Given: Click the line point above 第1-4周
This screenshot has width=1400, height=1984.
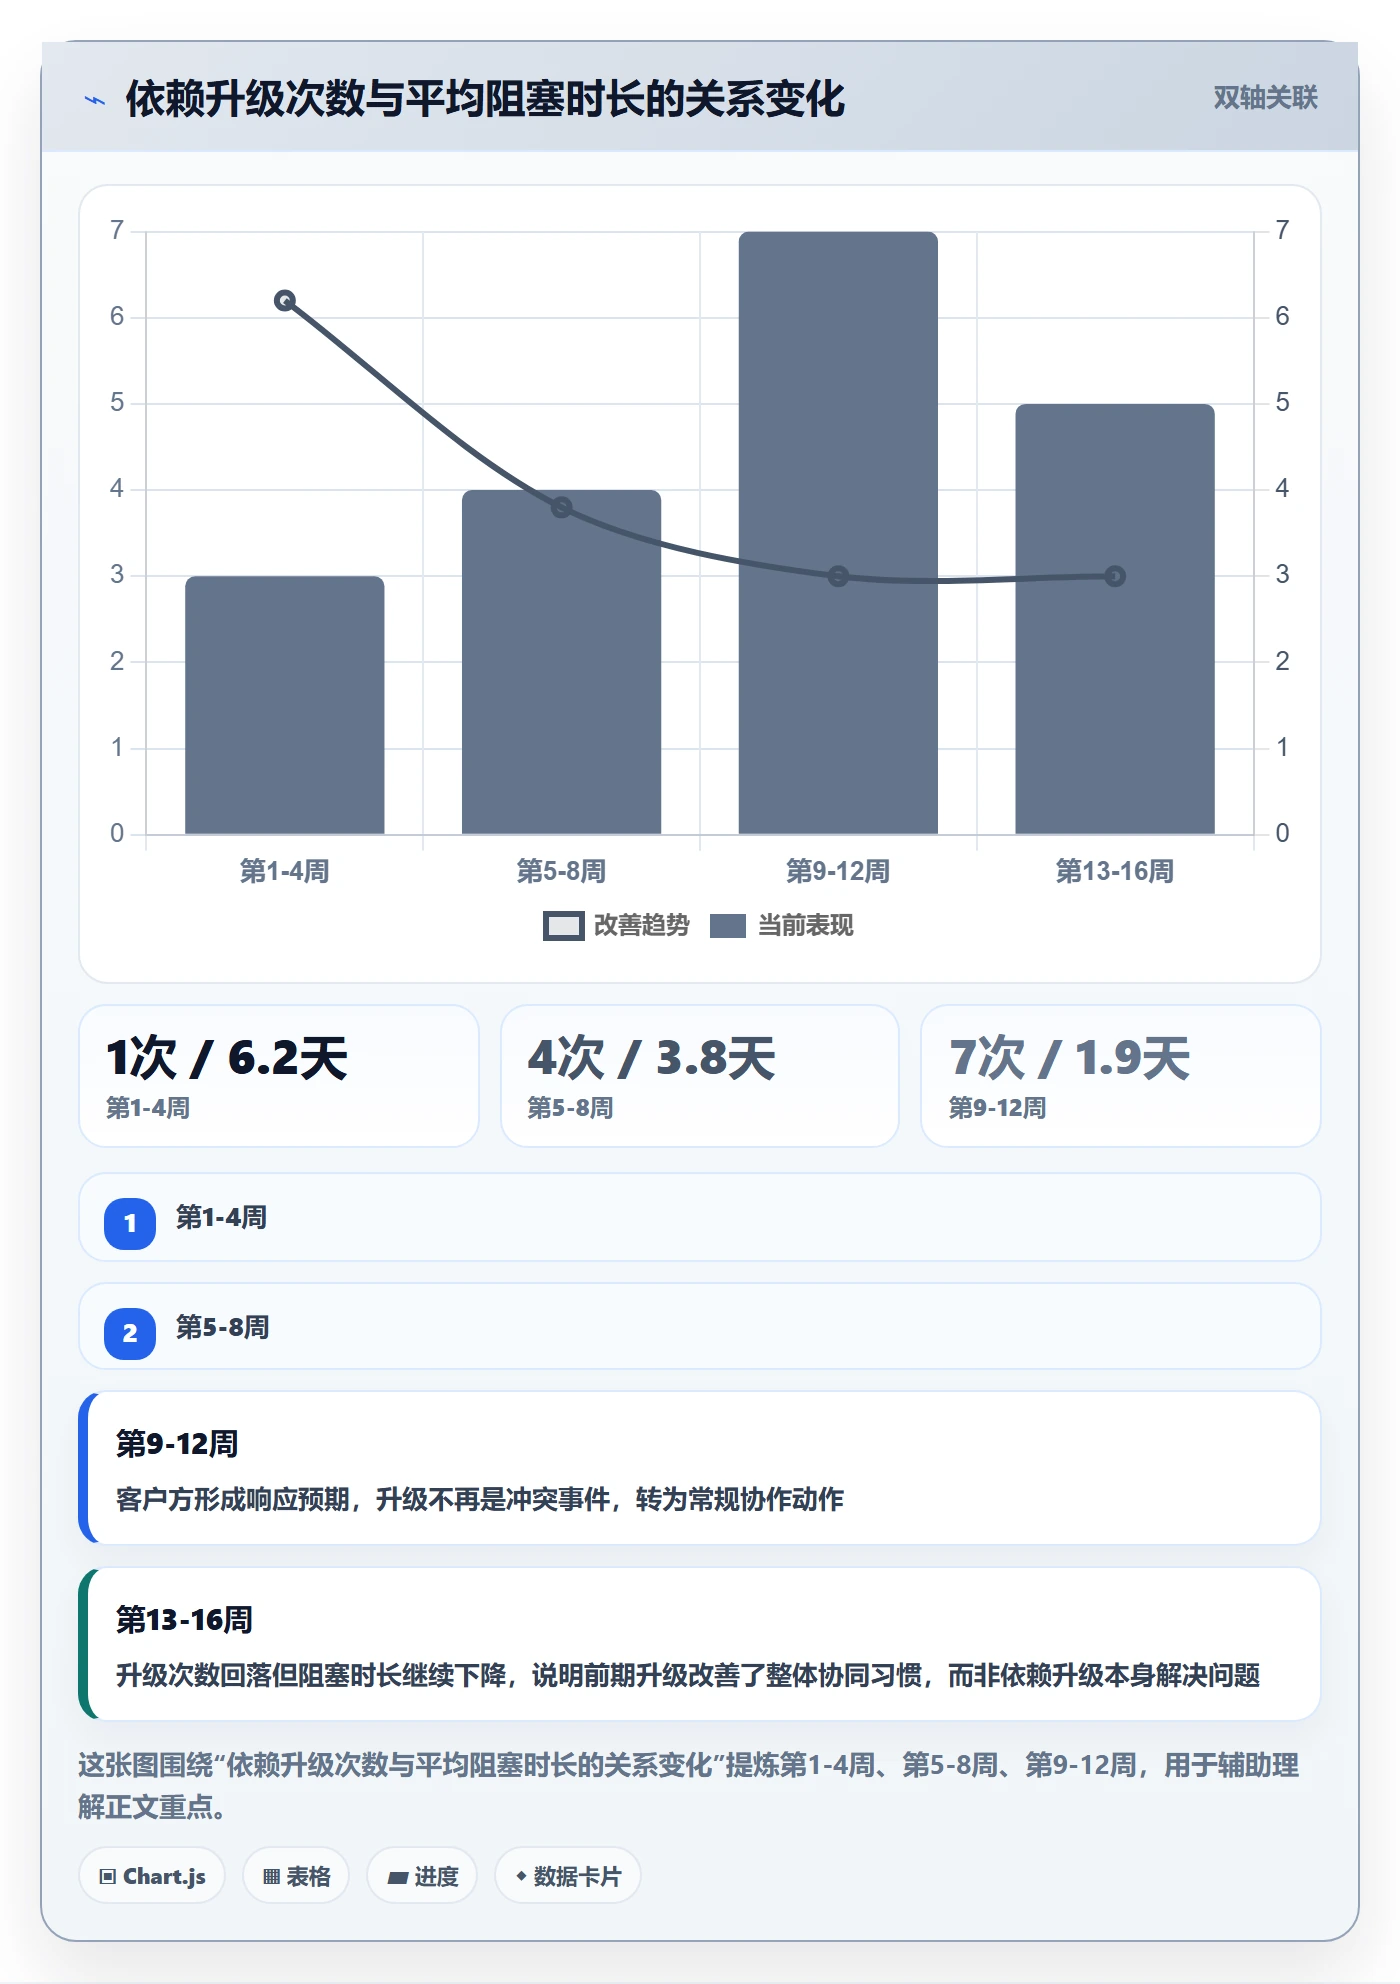Looking at the screenshot, I should pos(285,301).
